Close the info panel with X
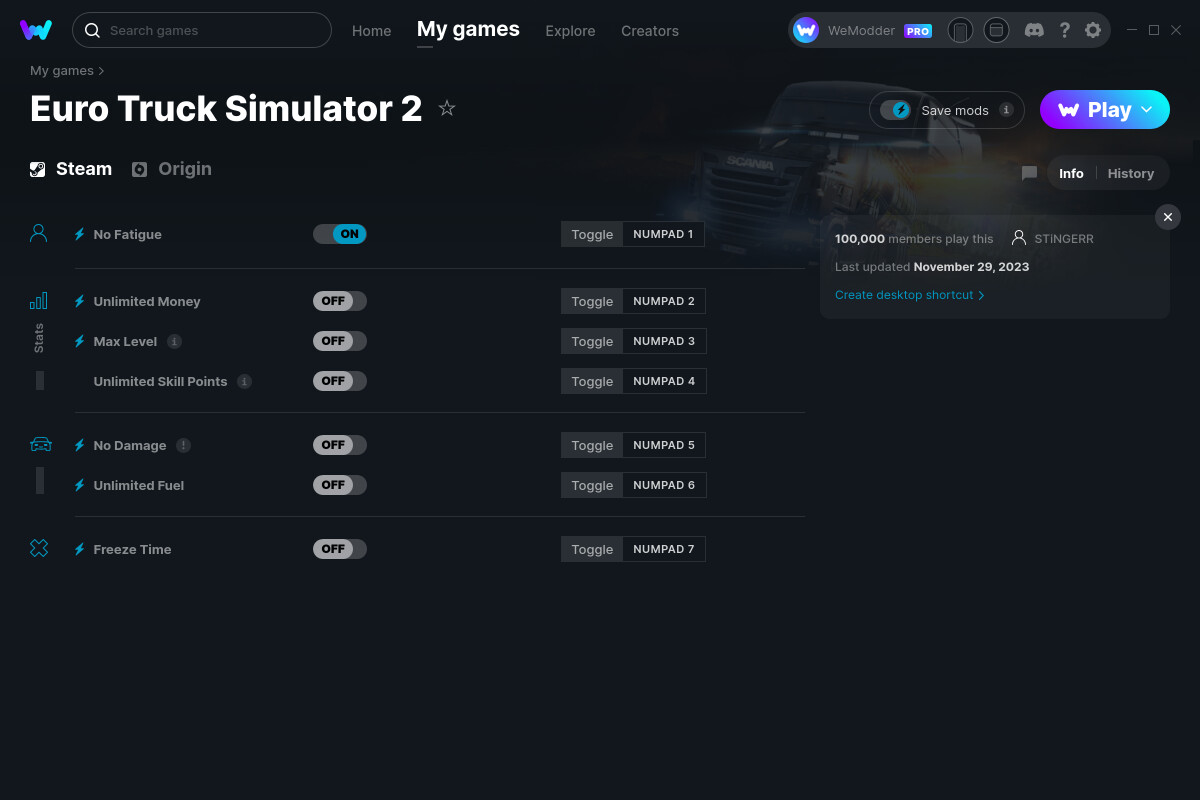Viewport: 1200px width, 800px height. coord(1168,217)
